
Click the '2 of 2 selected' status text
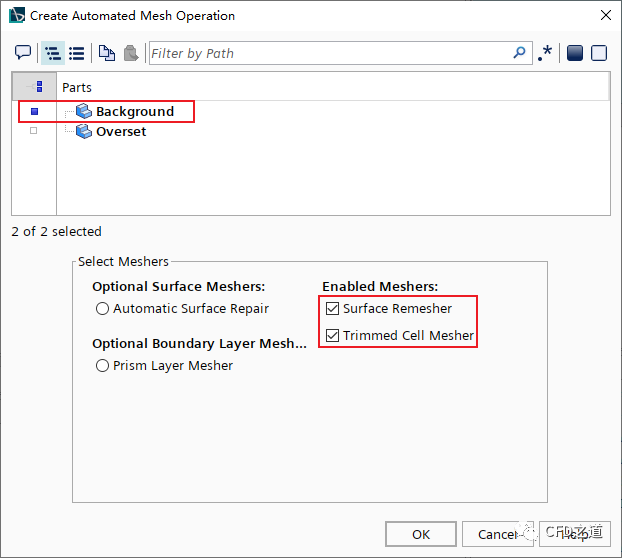tap(56, 232)
